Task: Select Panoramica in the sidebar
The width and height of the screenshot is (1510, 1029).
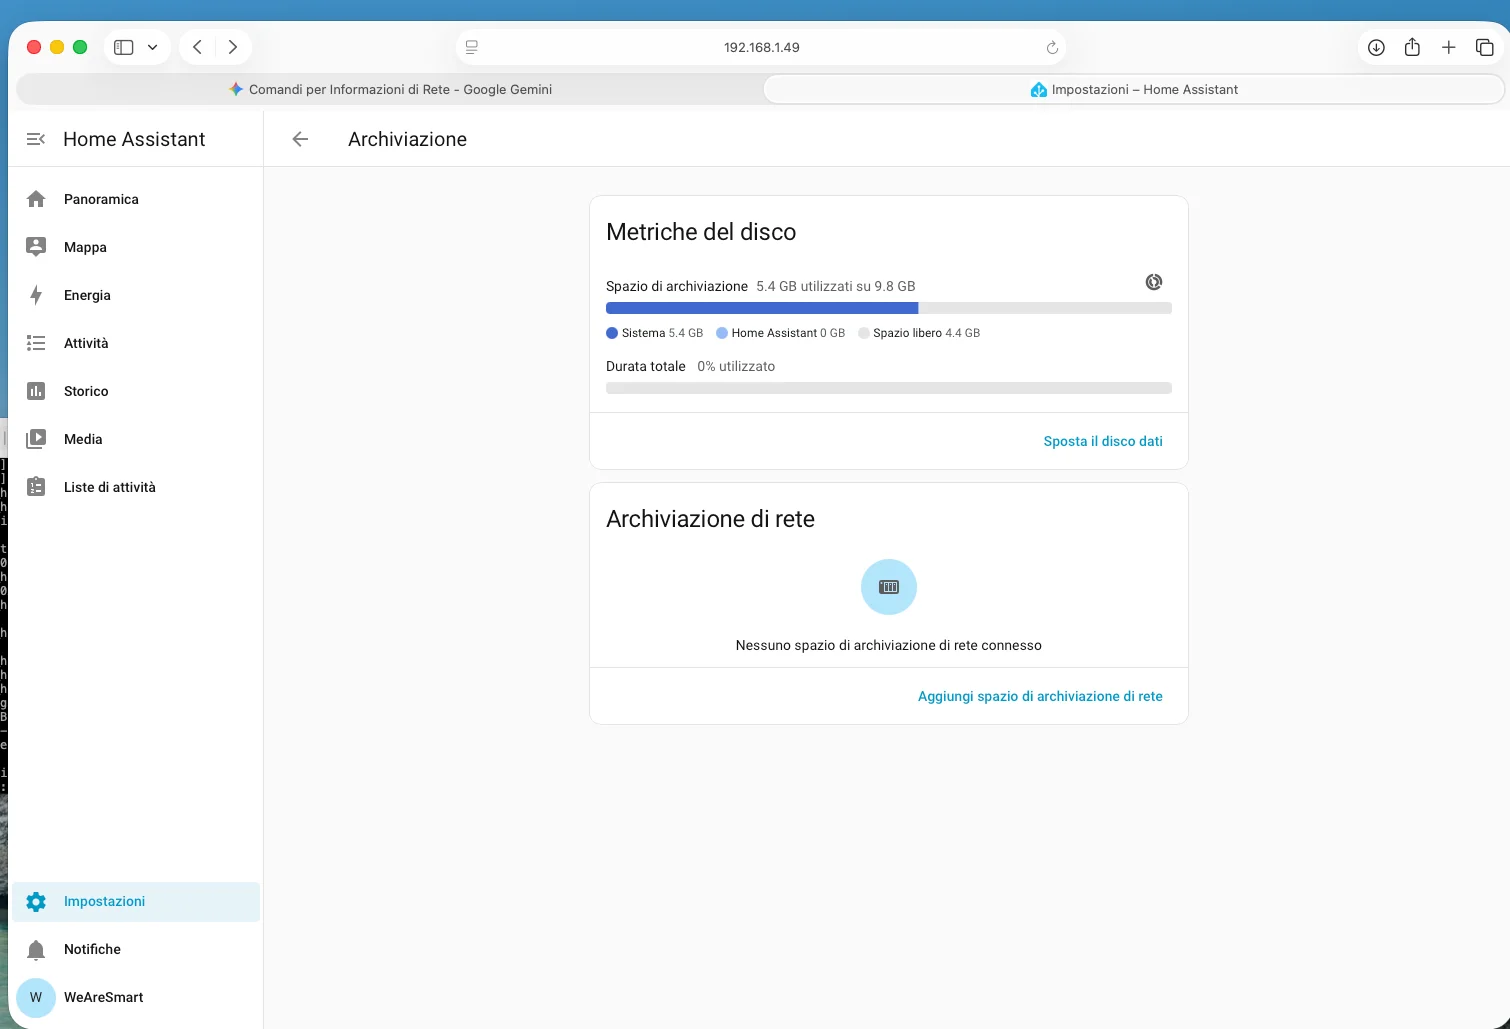Action: pyautogui.click(x=136, y=199)
